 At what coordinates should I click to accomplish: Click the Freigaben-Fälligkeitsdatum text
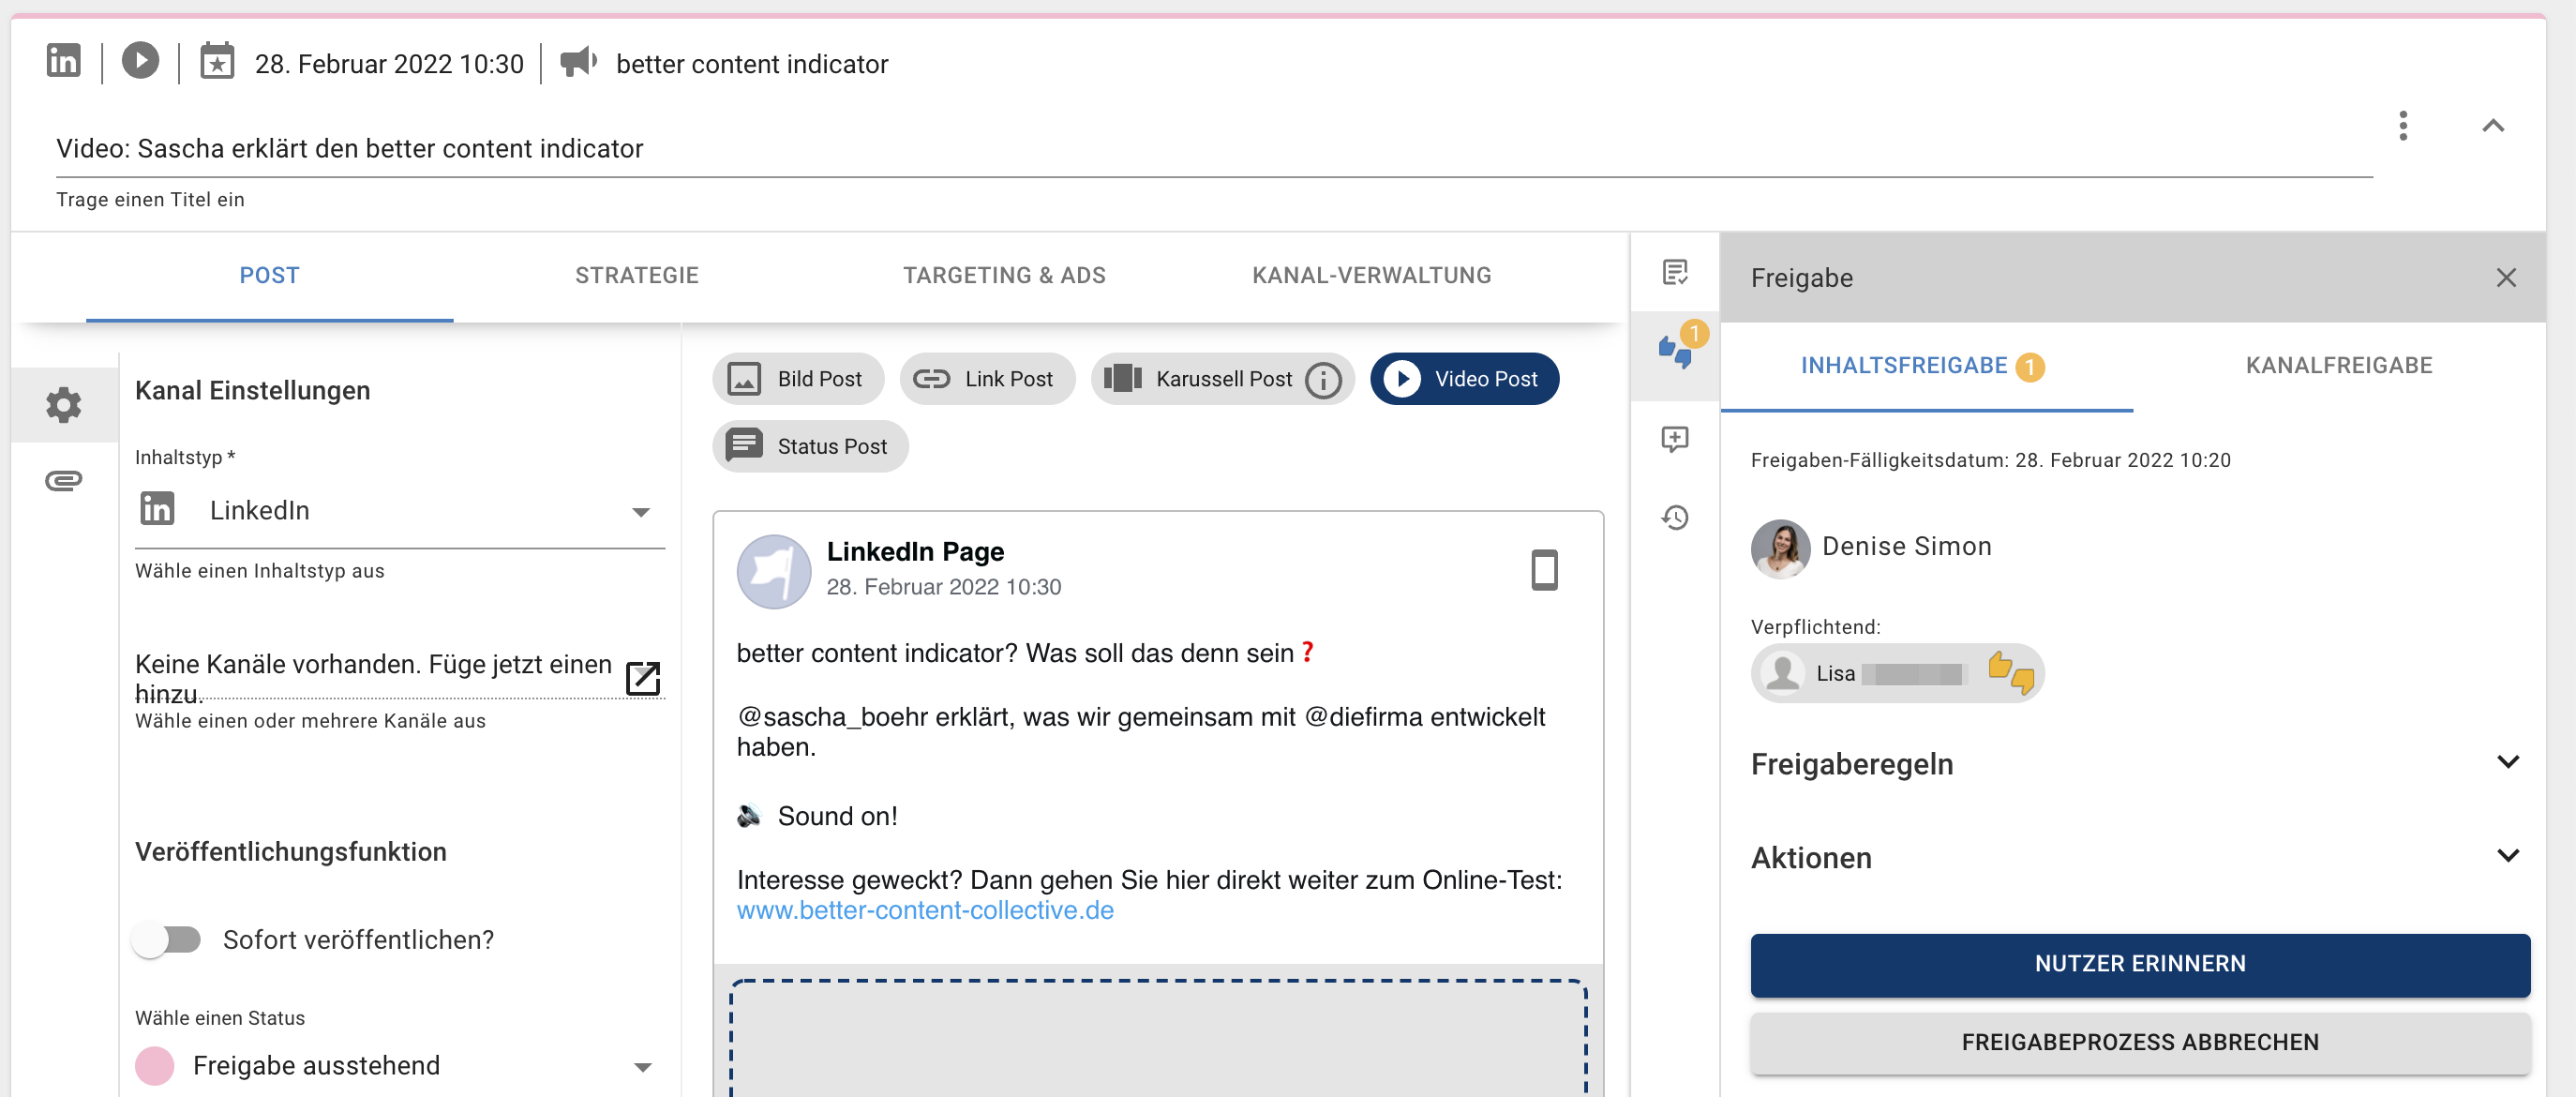tap(1990, 461)
